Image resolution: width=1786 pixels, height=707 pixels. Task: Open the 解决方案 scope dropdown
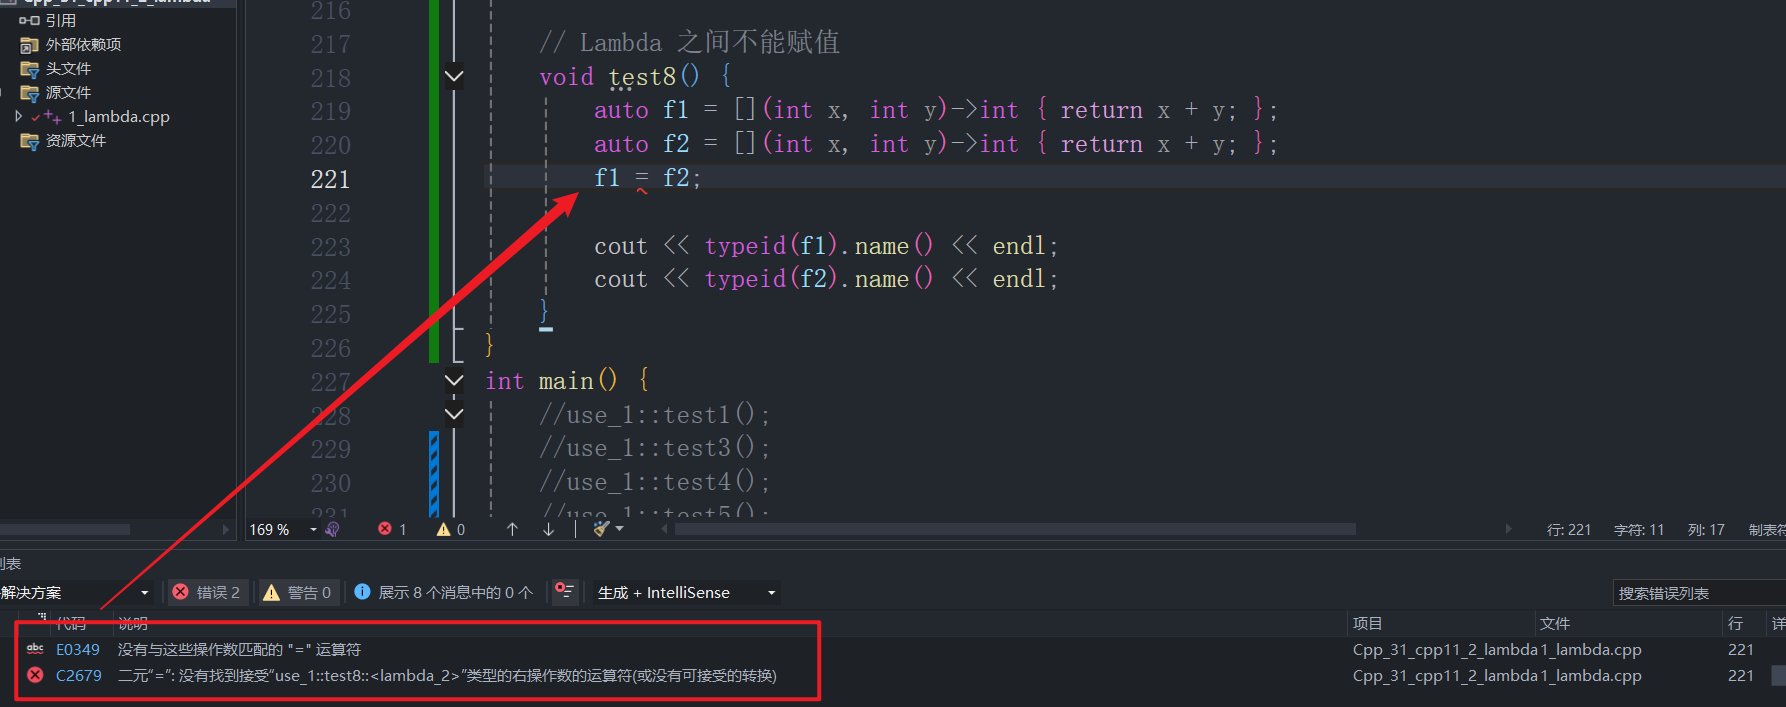coord(76,592)
